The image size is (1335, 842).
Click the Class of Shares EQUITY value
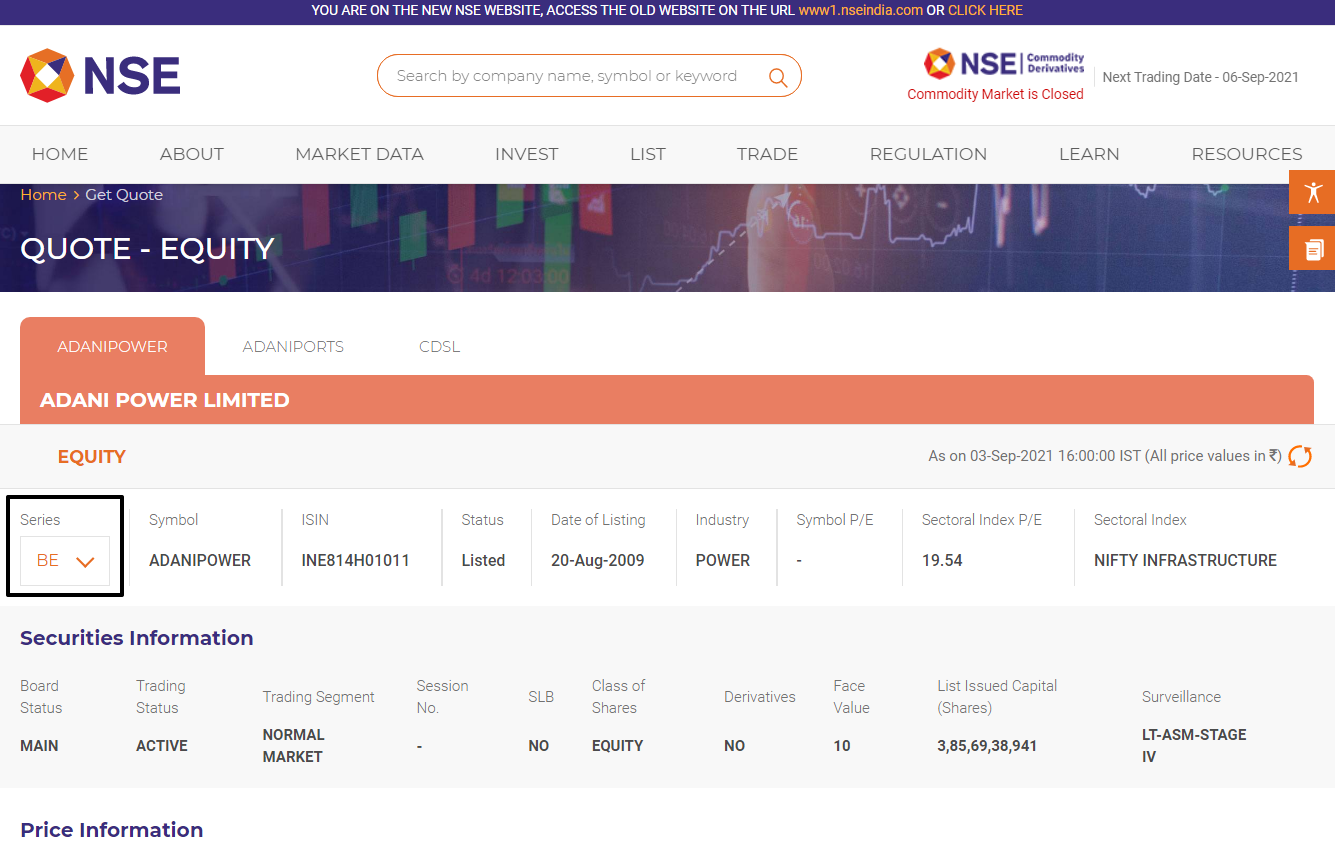(x=618, y=745)
